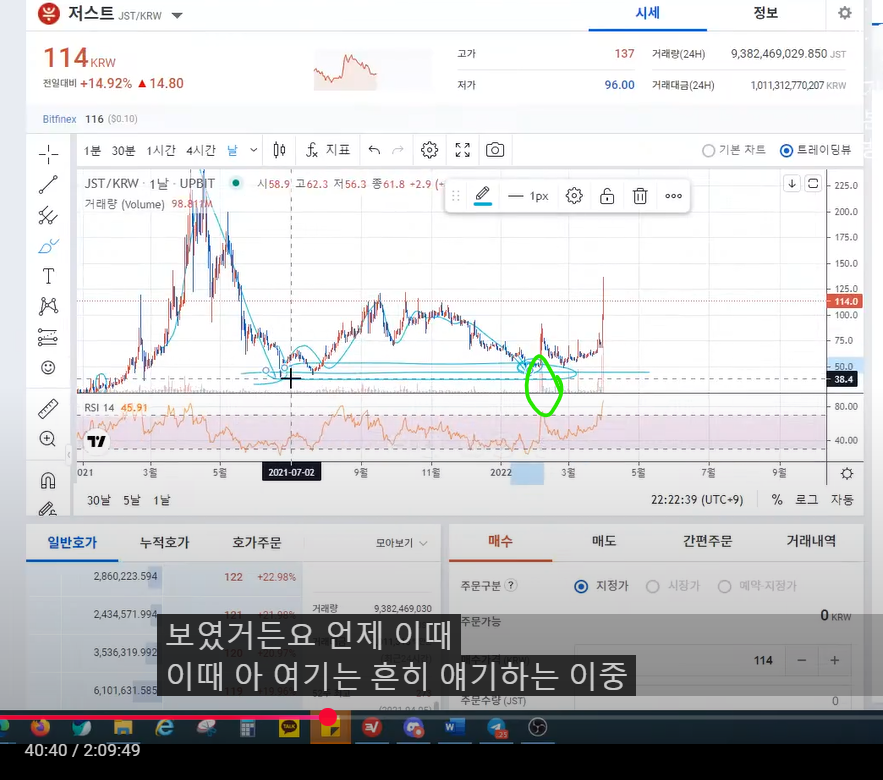The image size is (883, 780).
Task: Switch to the 시세 tab
Action: 648,14
